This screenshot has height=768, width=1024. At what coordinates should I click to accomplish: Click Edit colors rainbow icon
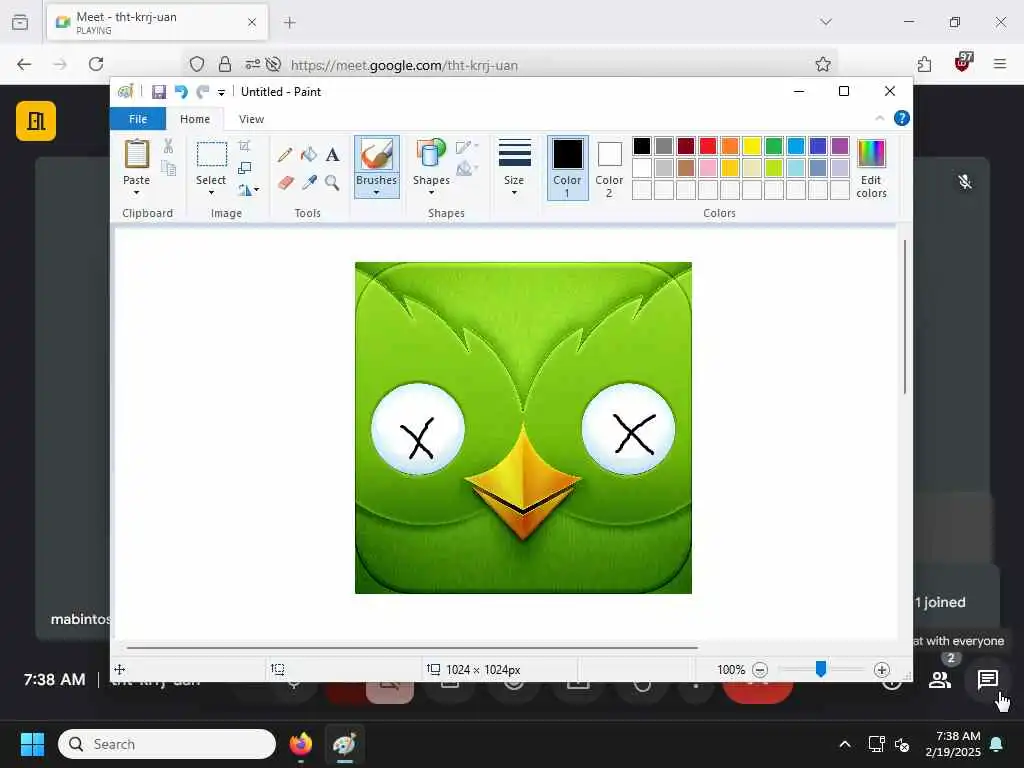[x=871, y=154]
